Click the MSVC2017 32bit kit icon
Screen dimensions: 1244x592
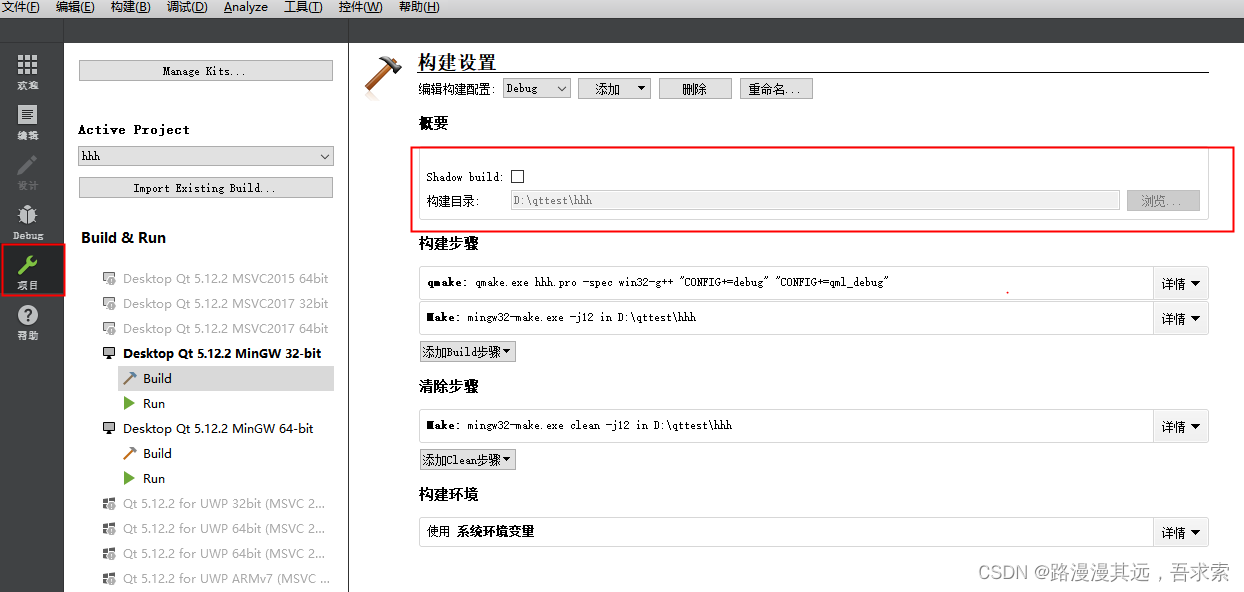tap(109, 303)
